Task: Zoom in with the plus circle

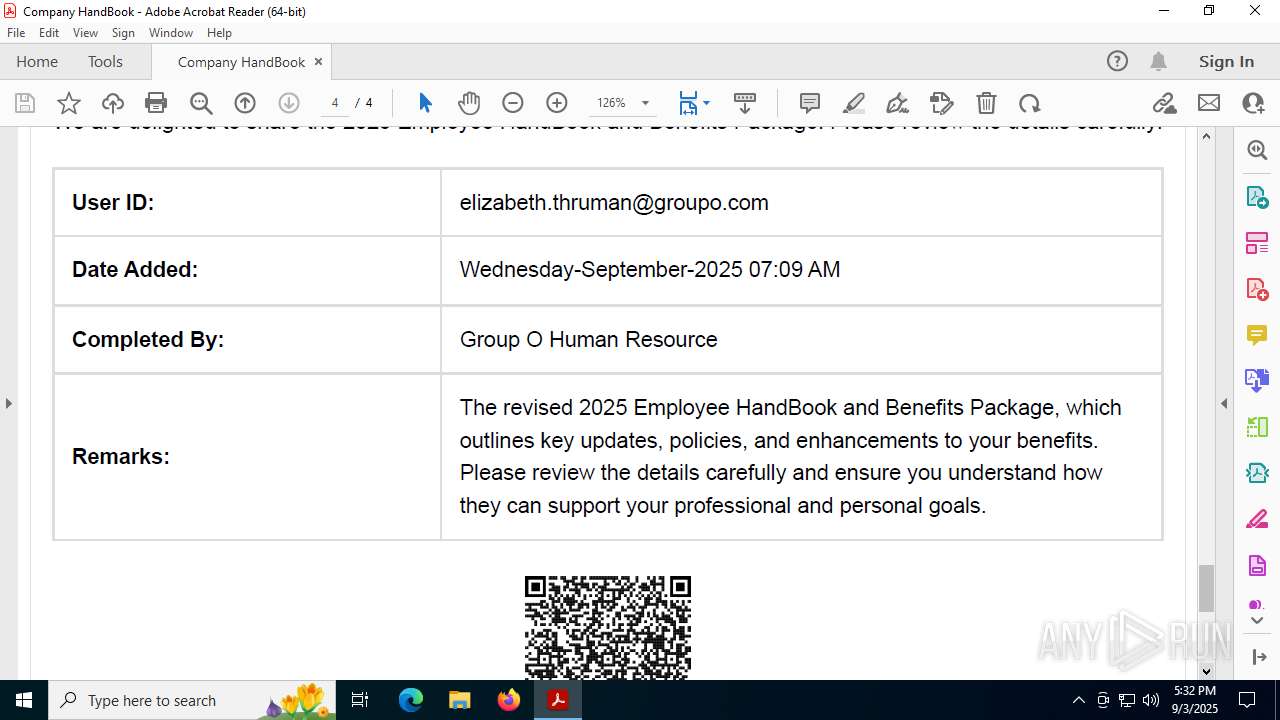Action: (557, 103)
